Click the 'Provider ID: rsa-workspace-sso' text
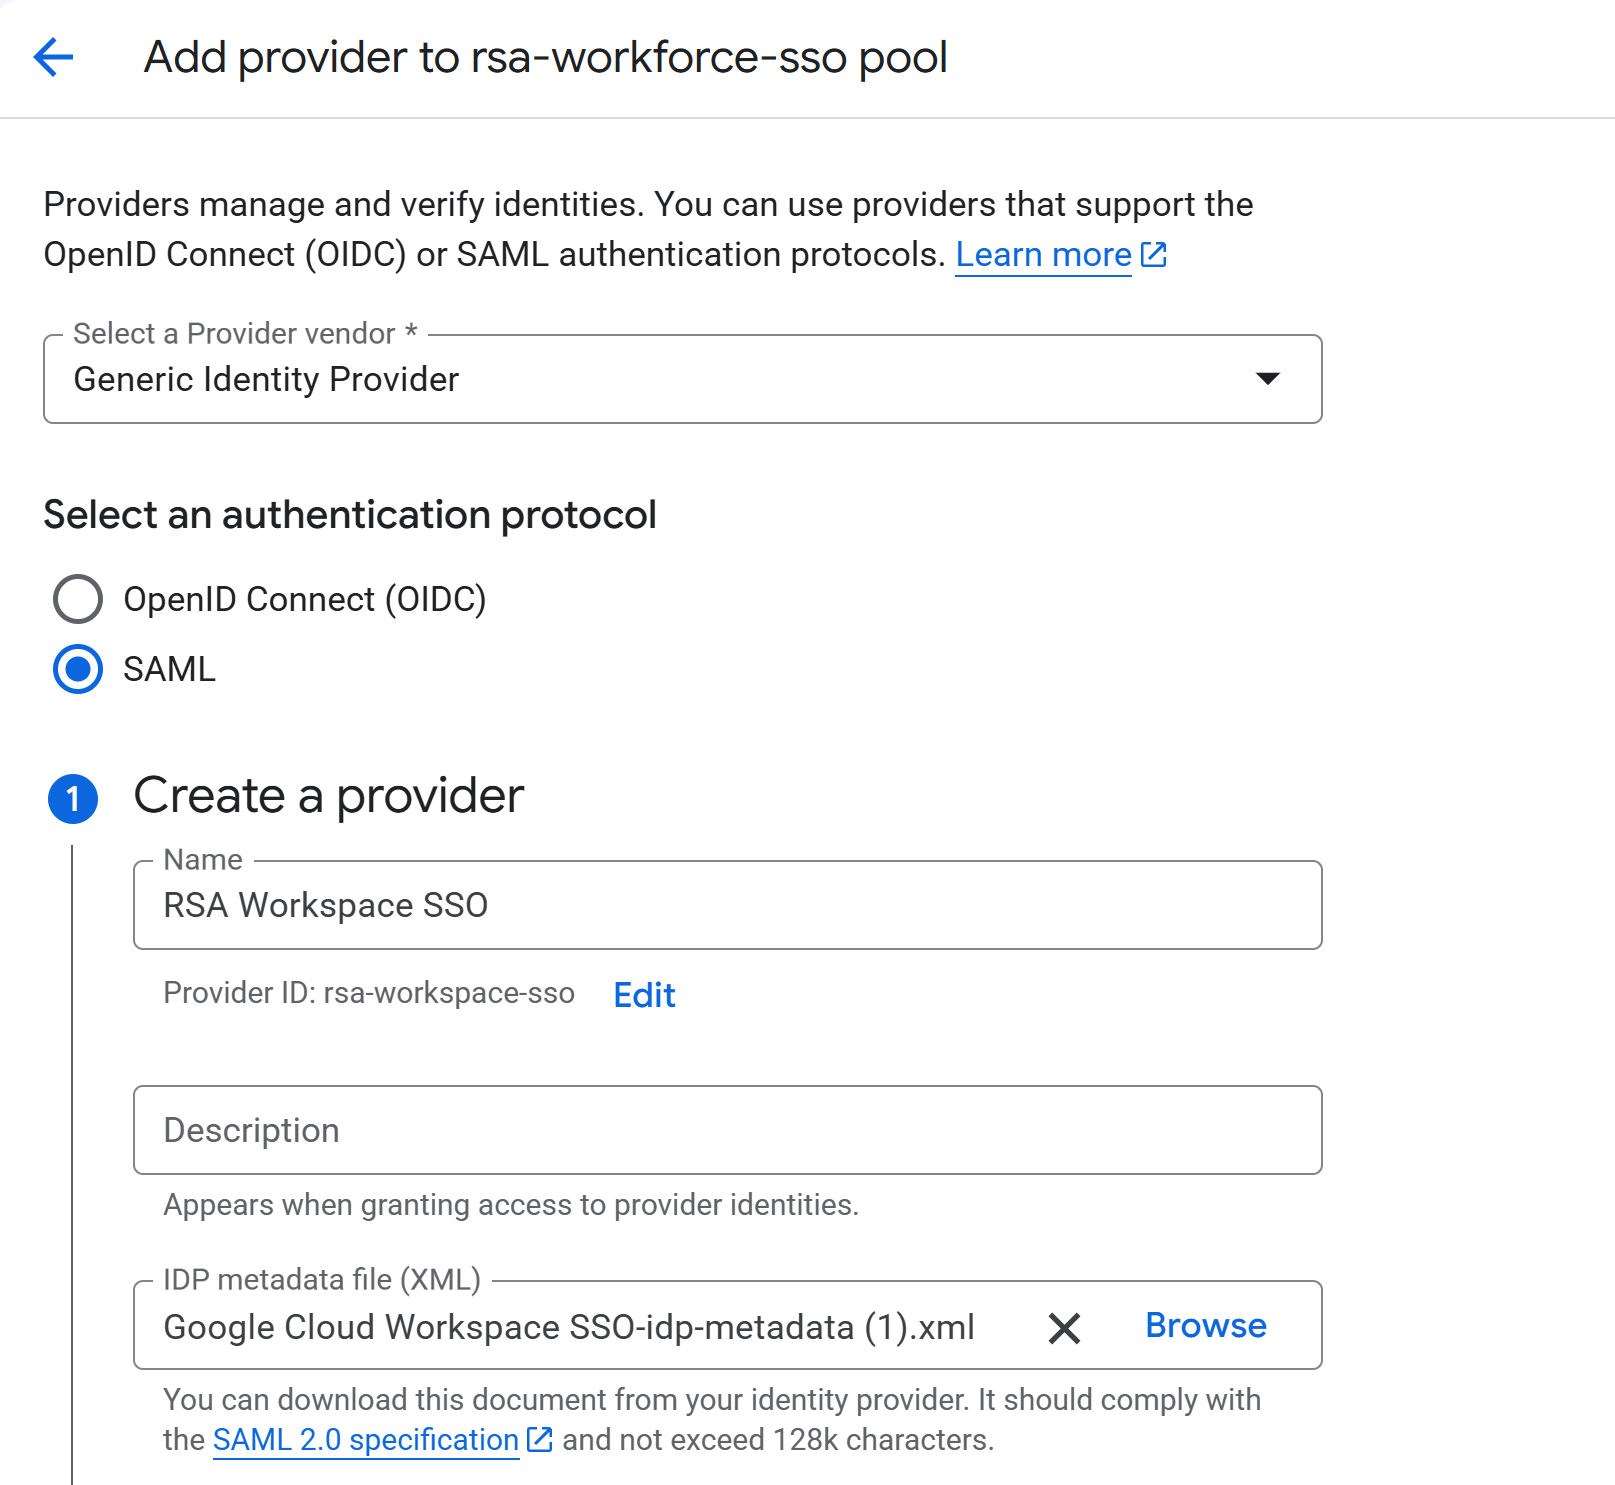Screen dimensions: 1615x1485 click(x=369, y=993)
